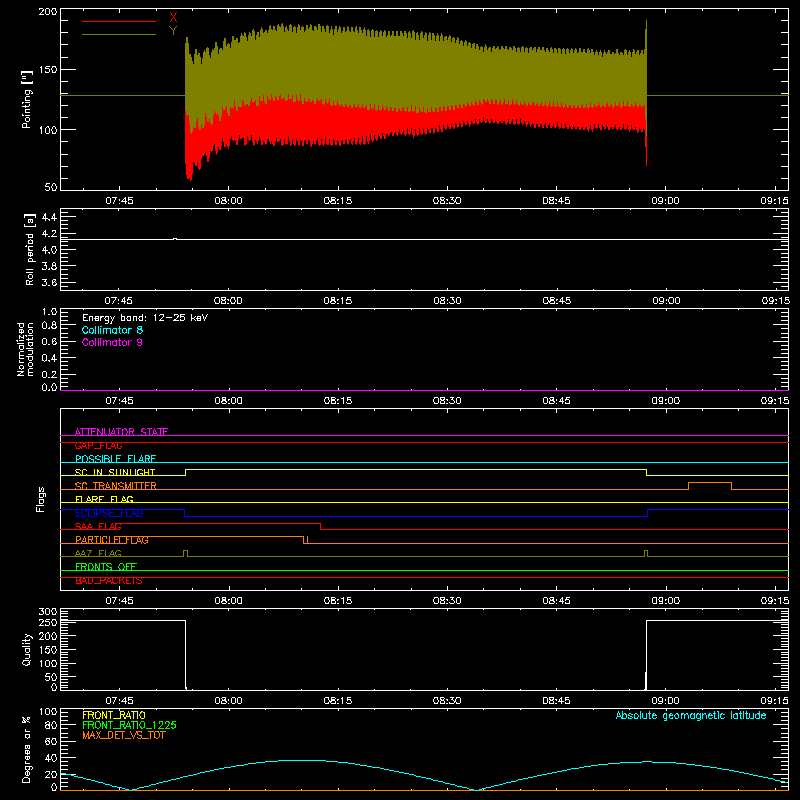
Task: Click the 08:30 tick label under Flags plot
Action: 447,601
